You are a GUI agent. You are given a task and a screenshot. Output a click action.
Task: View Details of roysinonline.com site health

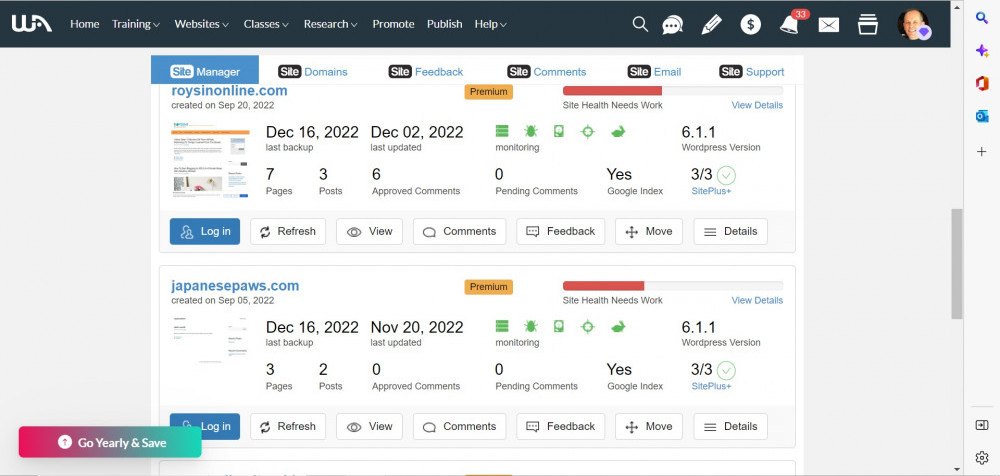click(757, 105)
